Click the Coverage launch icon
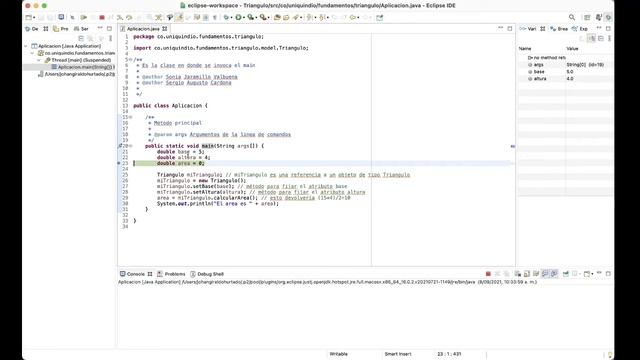Screen dimensions: 640x360 pos(250,18)
